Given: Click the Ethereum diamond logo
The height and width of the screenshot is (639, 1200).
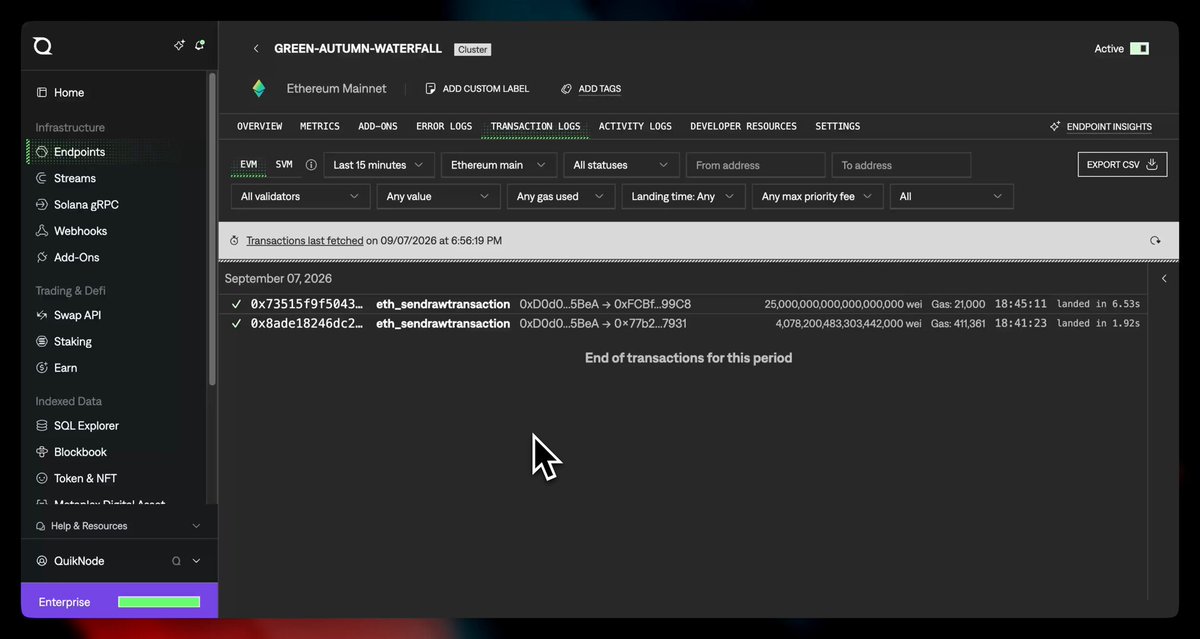Looking at the screenshot, I should [x=259, y=89].
